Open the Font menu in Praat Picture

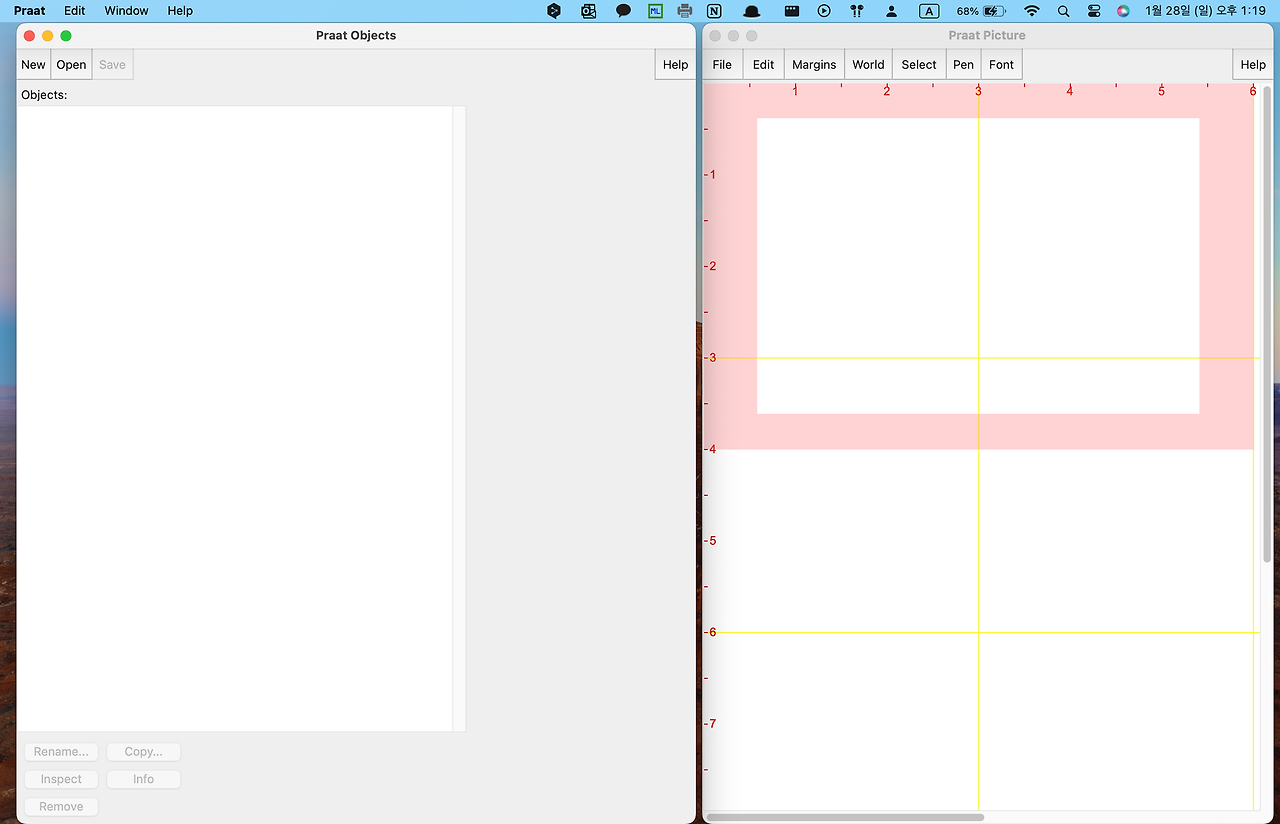(1001, 65)
